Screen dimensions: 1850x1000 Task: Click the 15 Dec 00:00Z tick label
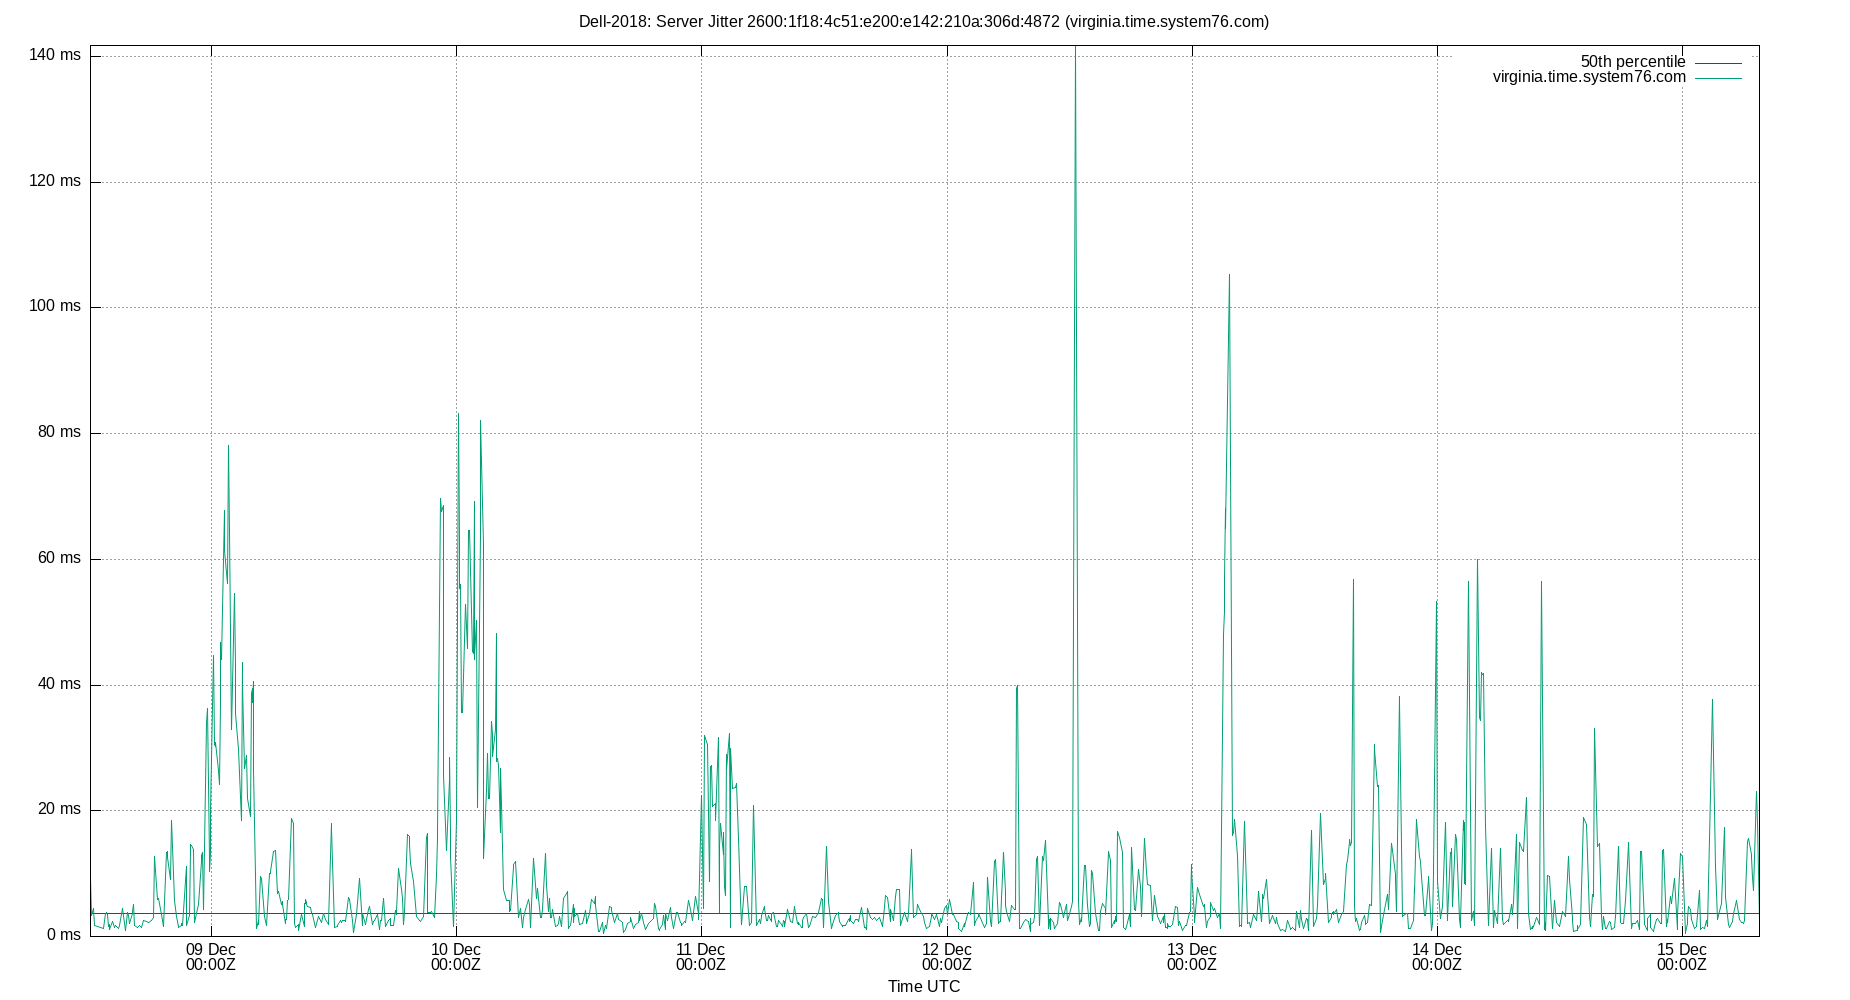(1684, 958)
